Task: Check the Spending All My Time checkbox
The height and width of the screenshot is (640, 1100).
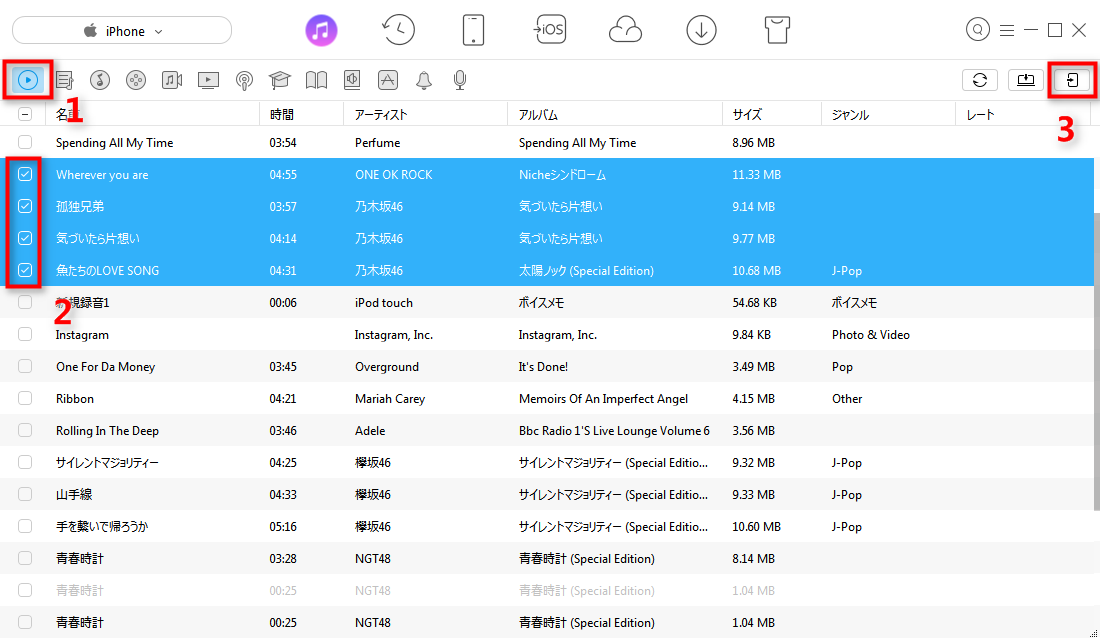Action: 25,142
